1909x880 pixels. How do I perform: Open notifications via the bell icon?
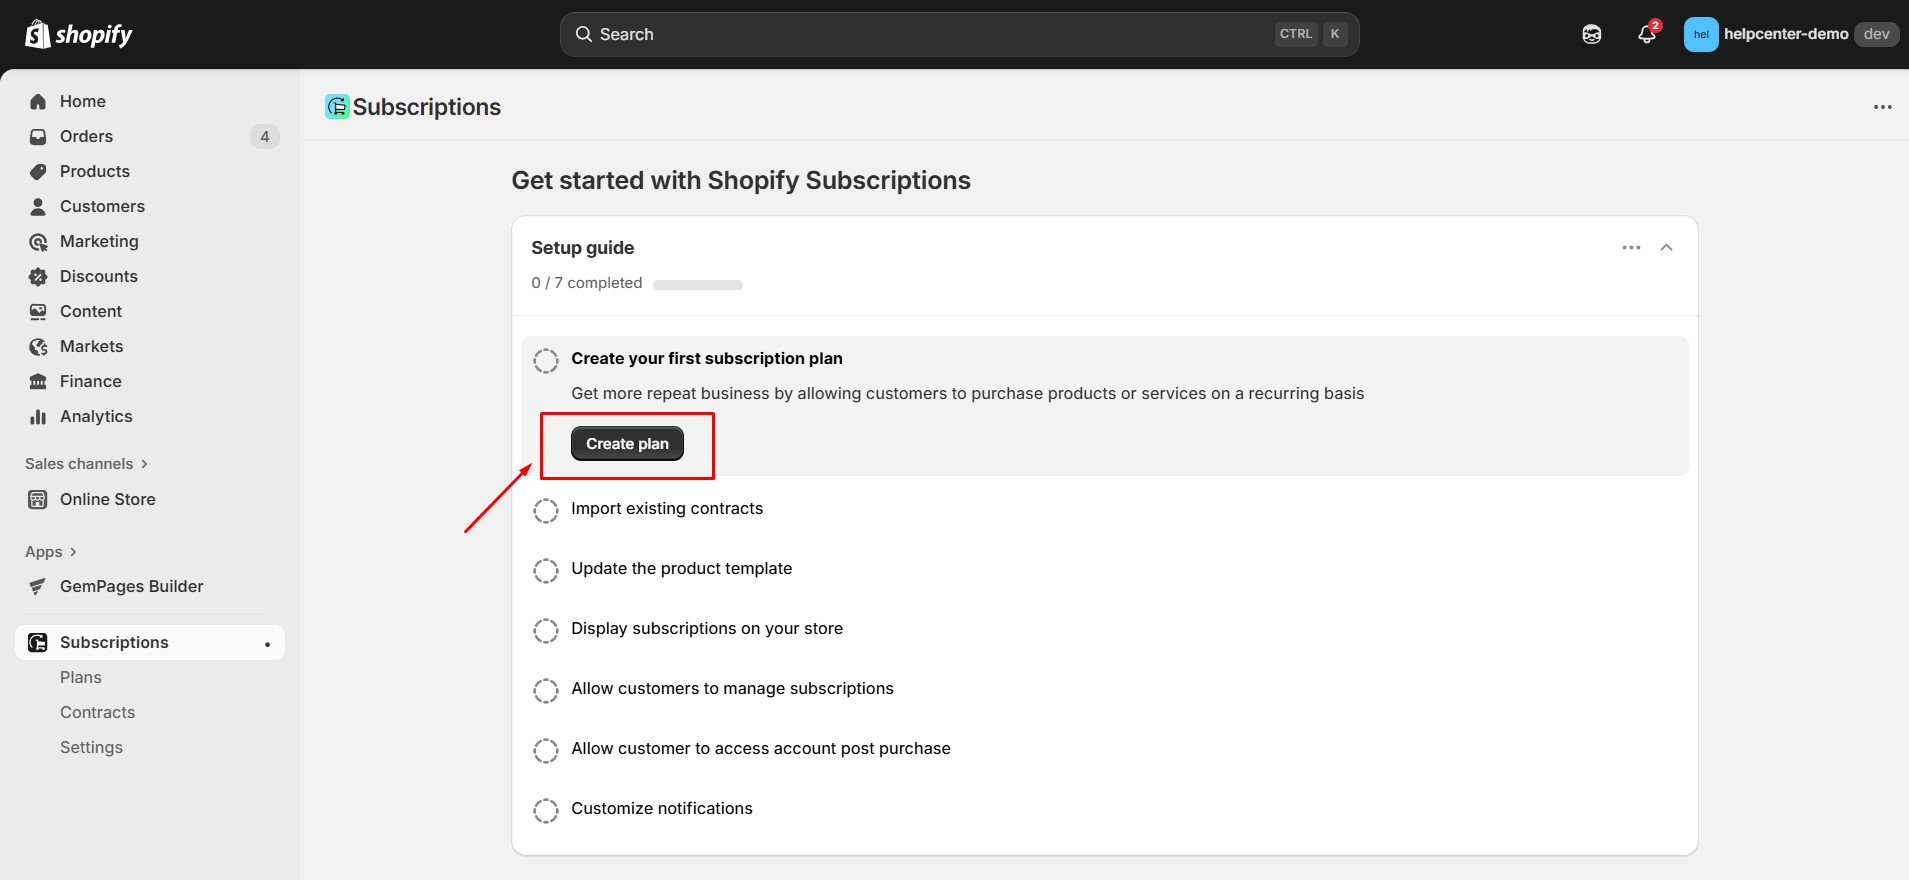(1645, 34)
